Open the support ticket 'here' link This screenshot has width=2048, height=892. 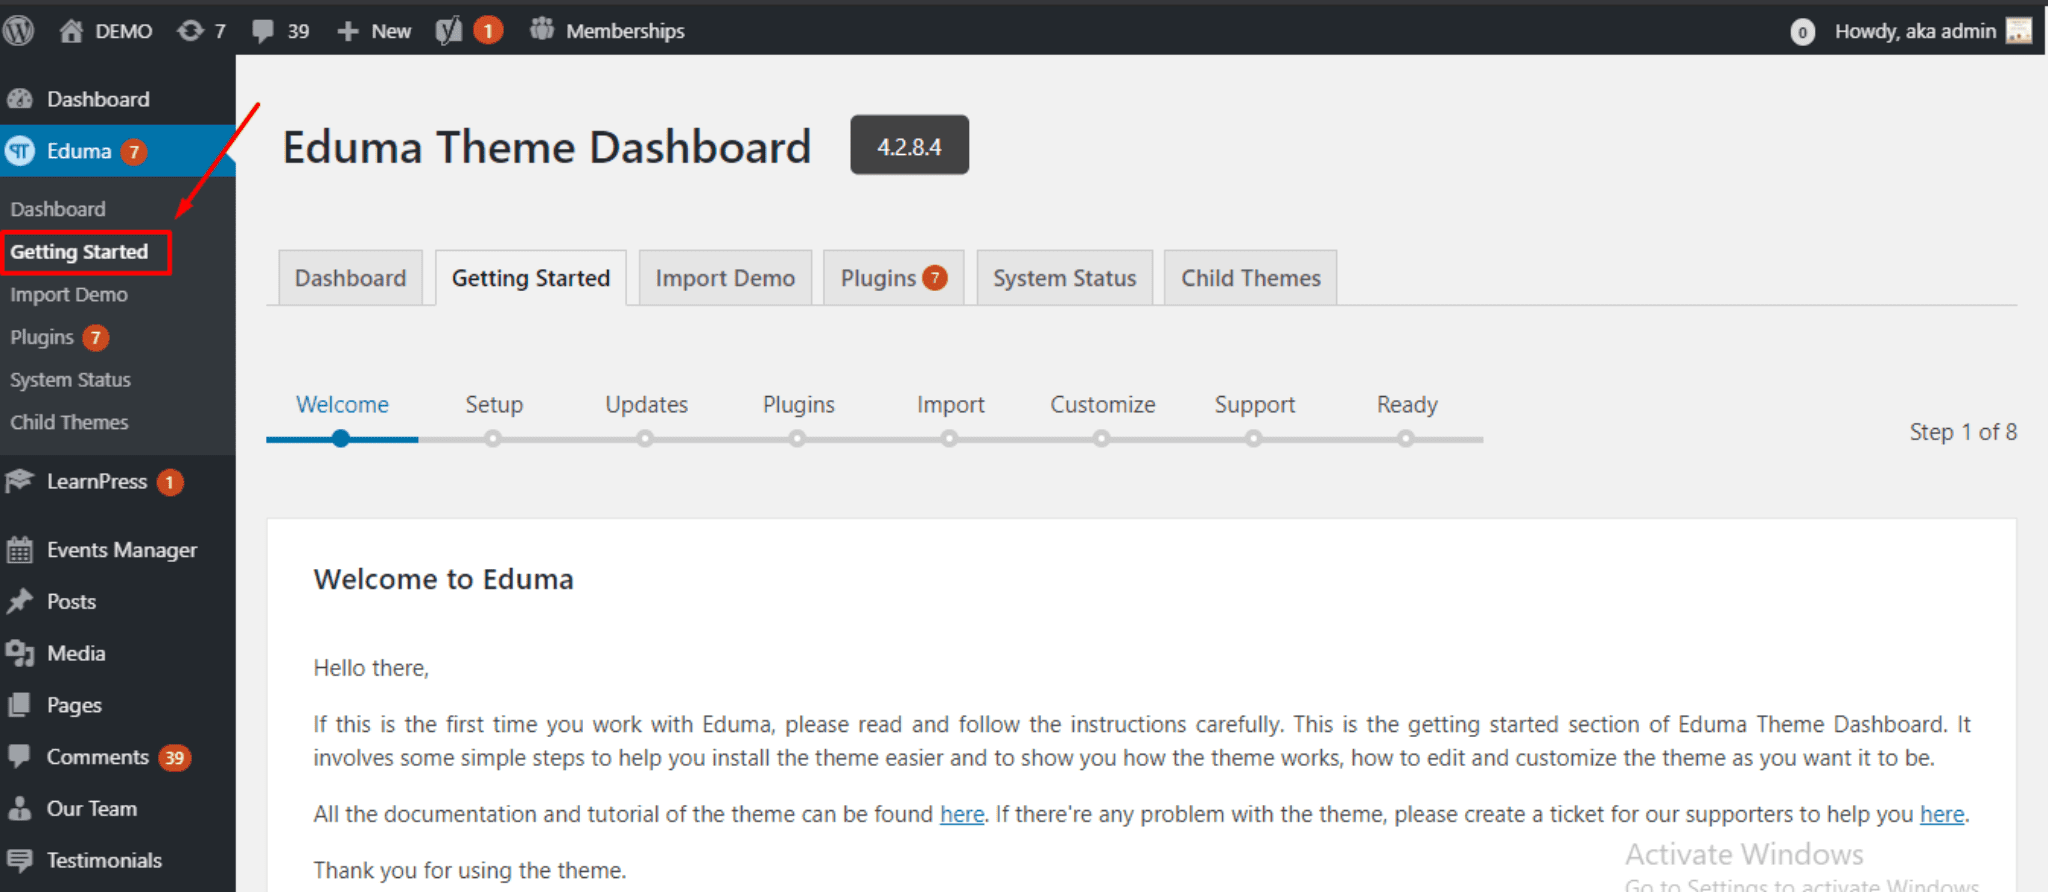[x=1942, y=814]
